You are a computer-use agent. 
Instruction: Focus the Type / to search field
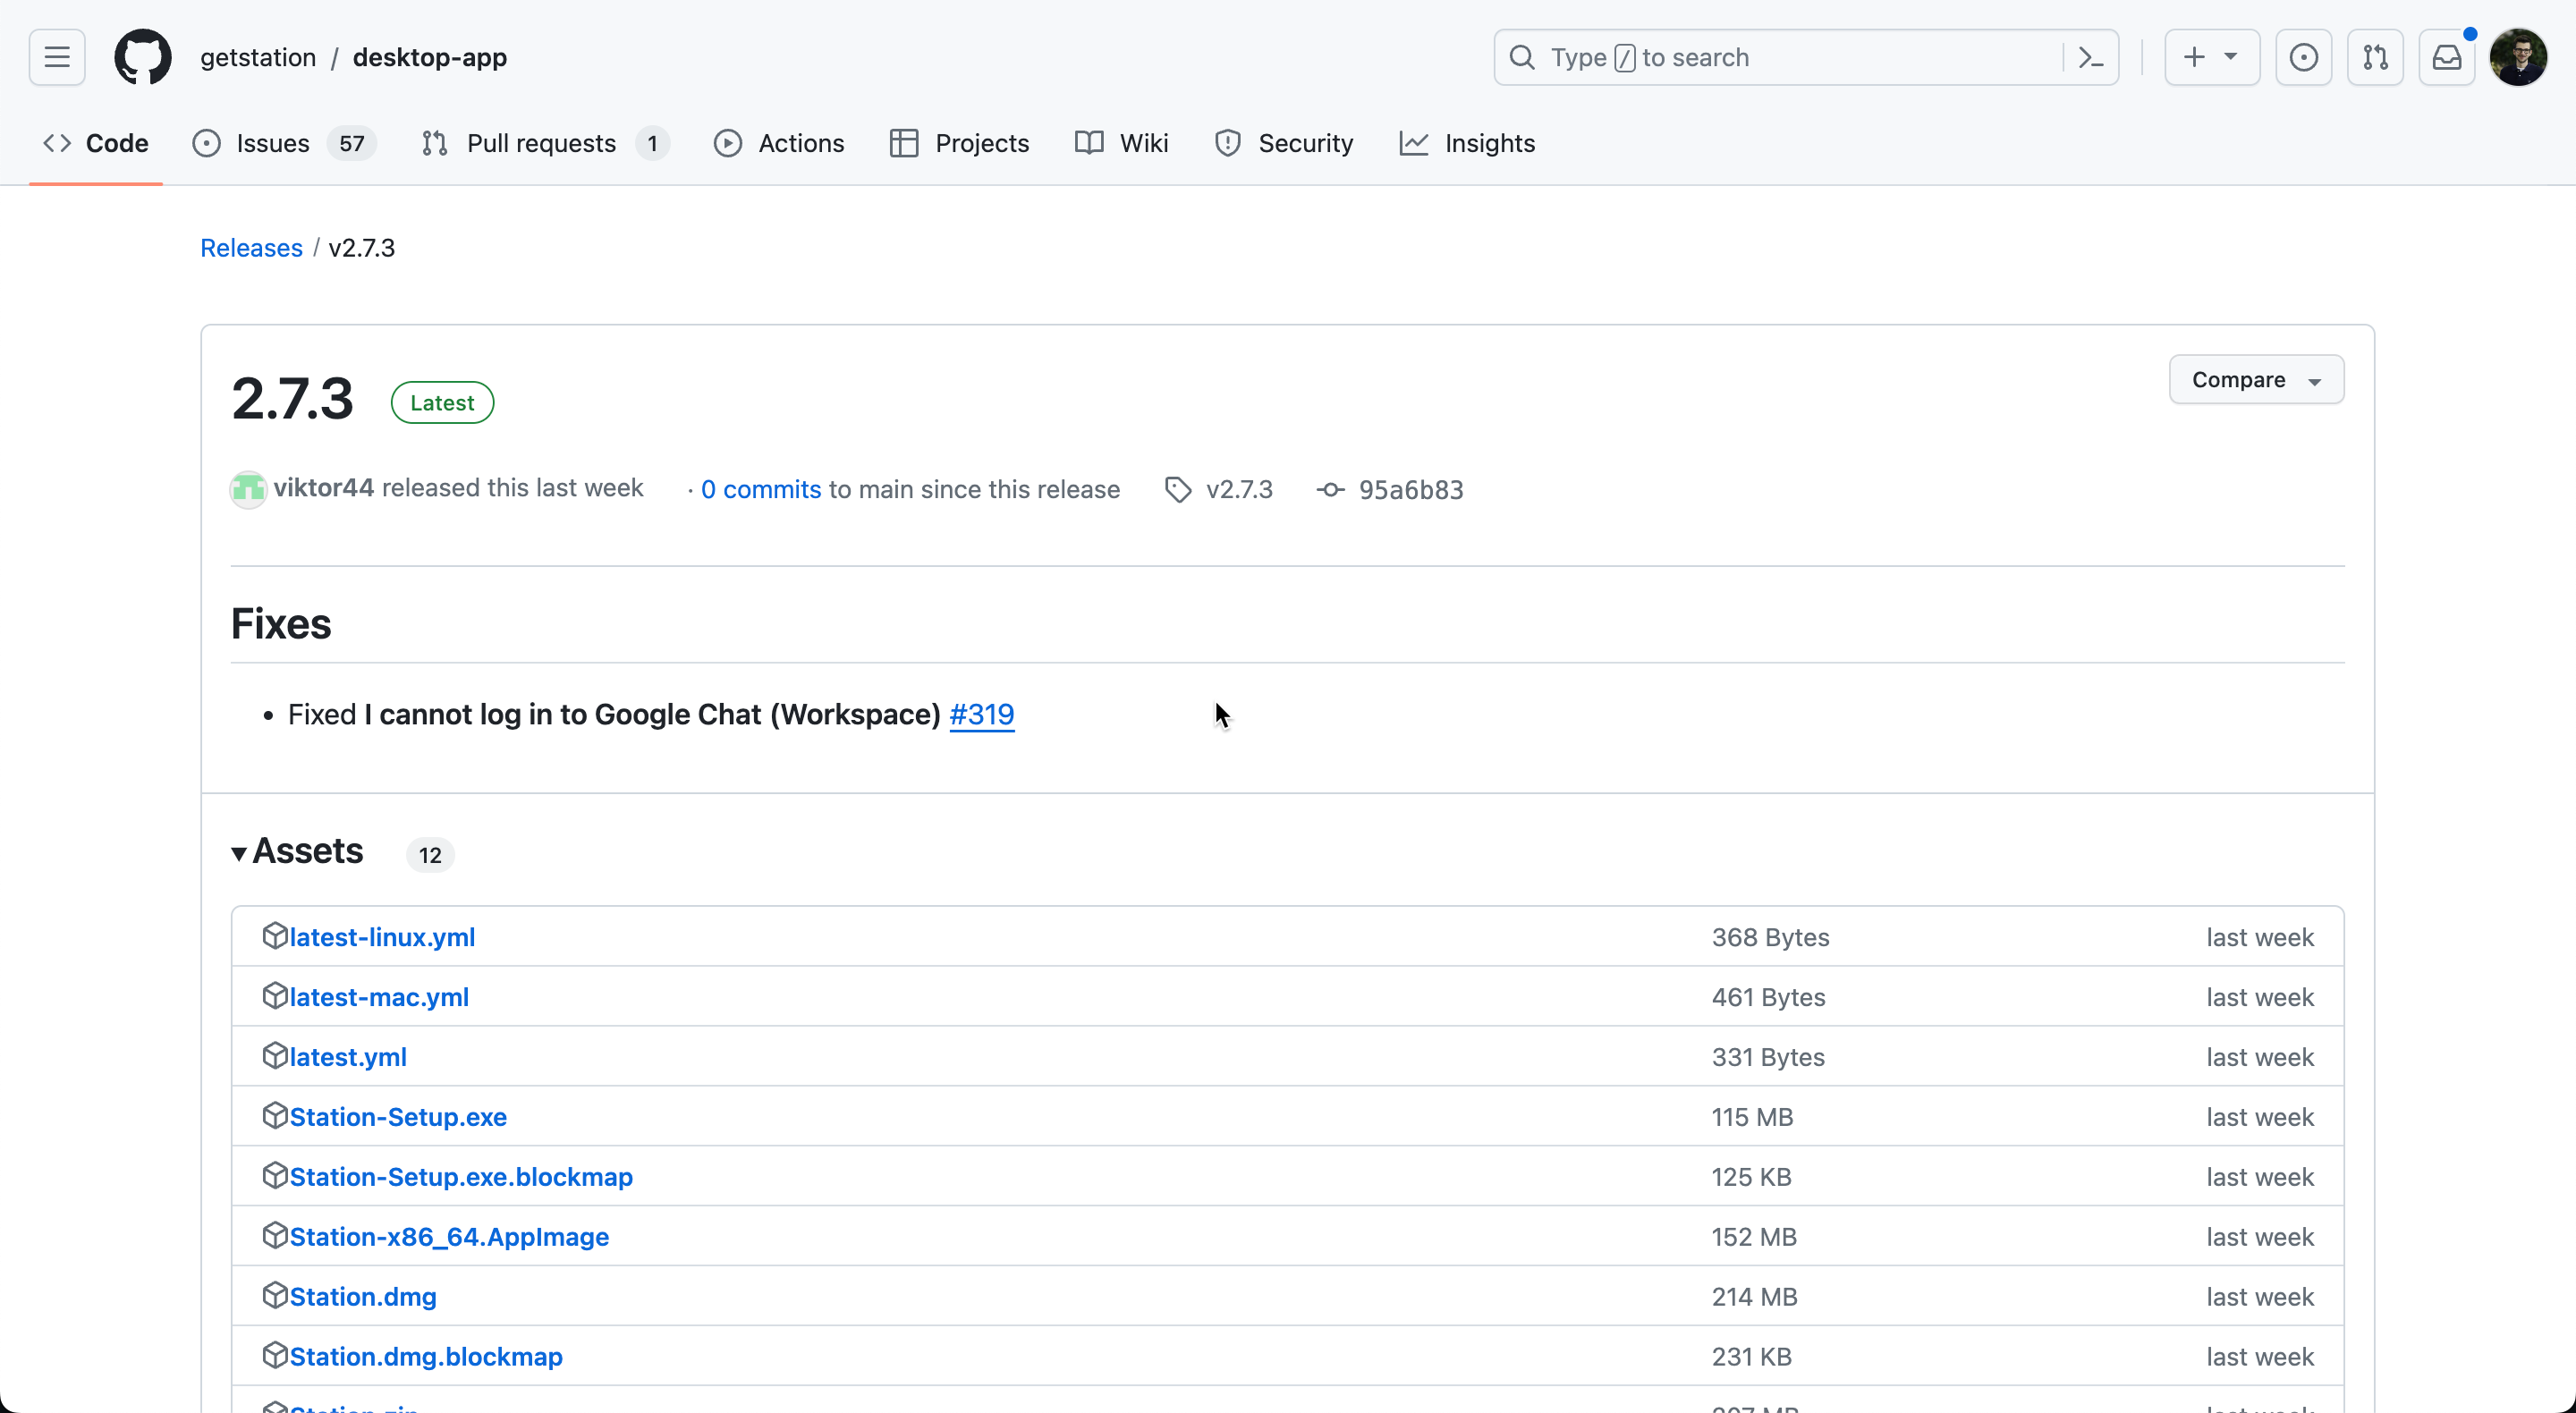coord(1806,57)
